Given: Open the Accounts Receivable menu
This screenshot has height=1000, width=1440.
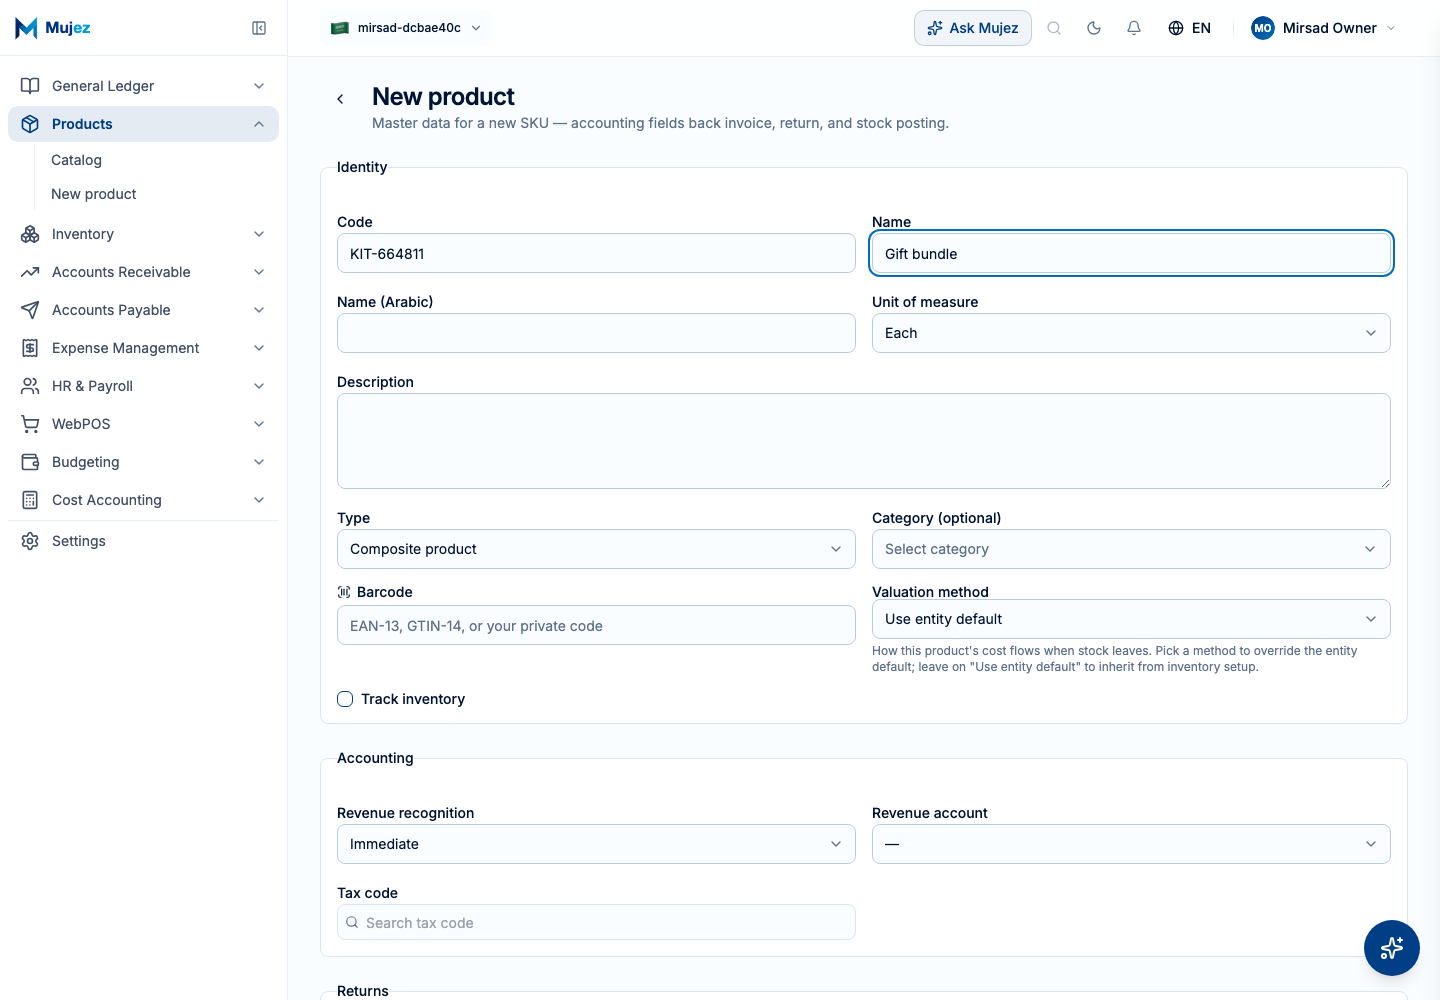Looking at the screenshot, I should coord(143,272).
